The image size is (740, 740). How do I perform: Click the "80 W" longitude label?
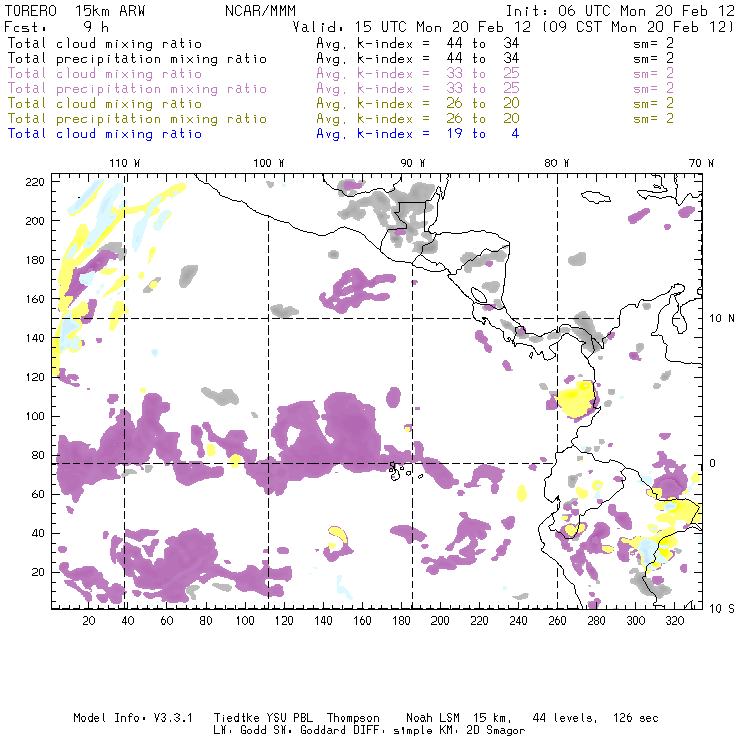click(557, 163)
